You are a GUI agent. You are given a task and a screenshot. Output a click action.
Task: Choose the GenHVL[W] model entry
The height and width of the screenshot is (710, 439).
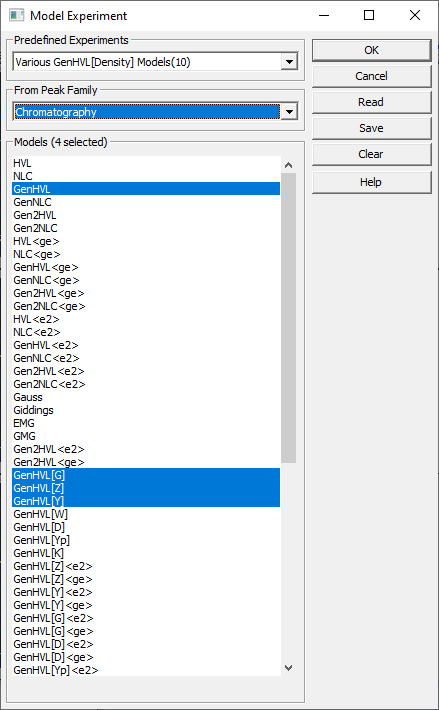click(x=146, y=514)
